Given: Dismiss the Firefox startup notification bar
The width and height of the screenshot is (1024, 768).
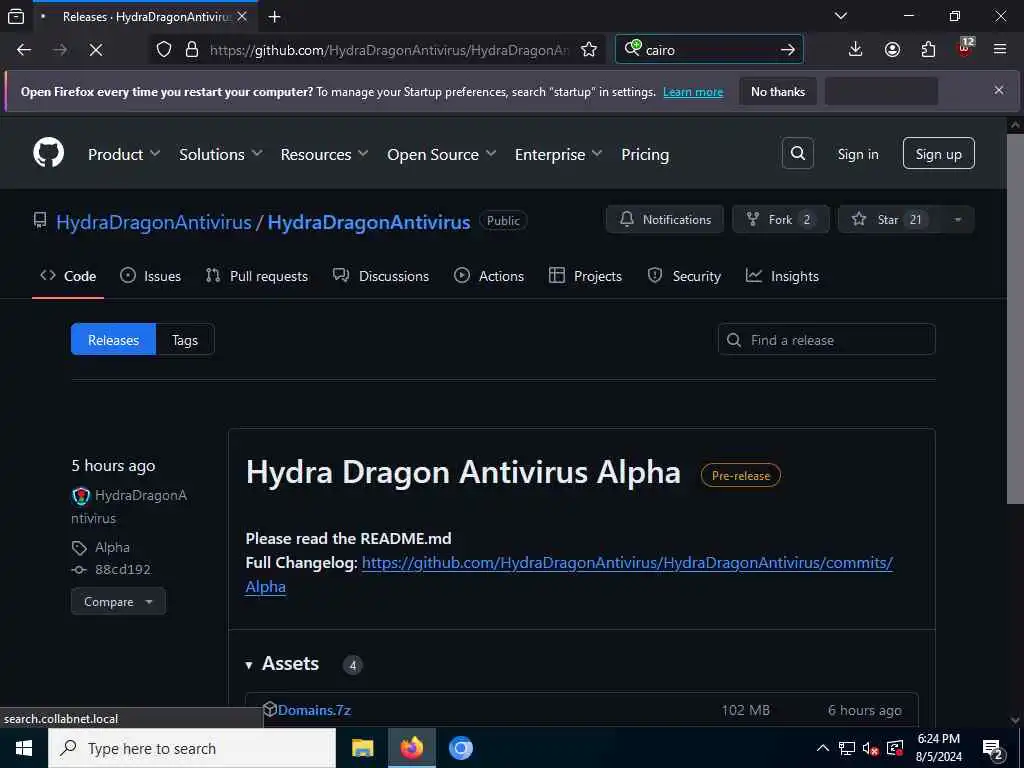Looking at the screenshot, I should click(x=999, y=90).
